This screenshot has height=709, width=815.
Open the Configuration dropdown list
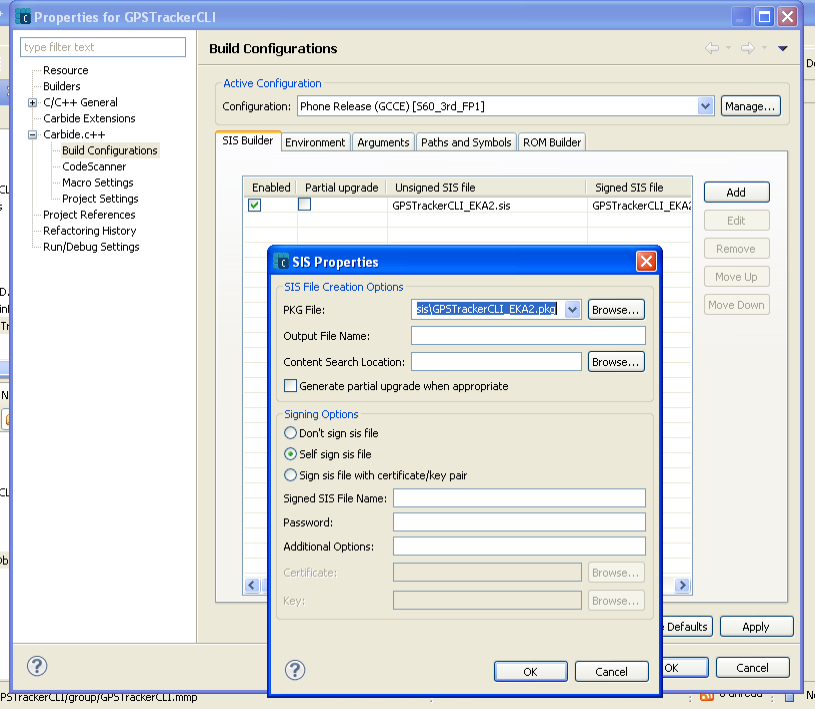704,106
